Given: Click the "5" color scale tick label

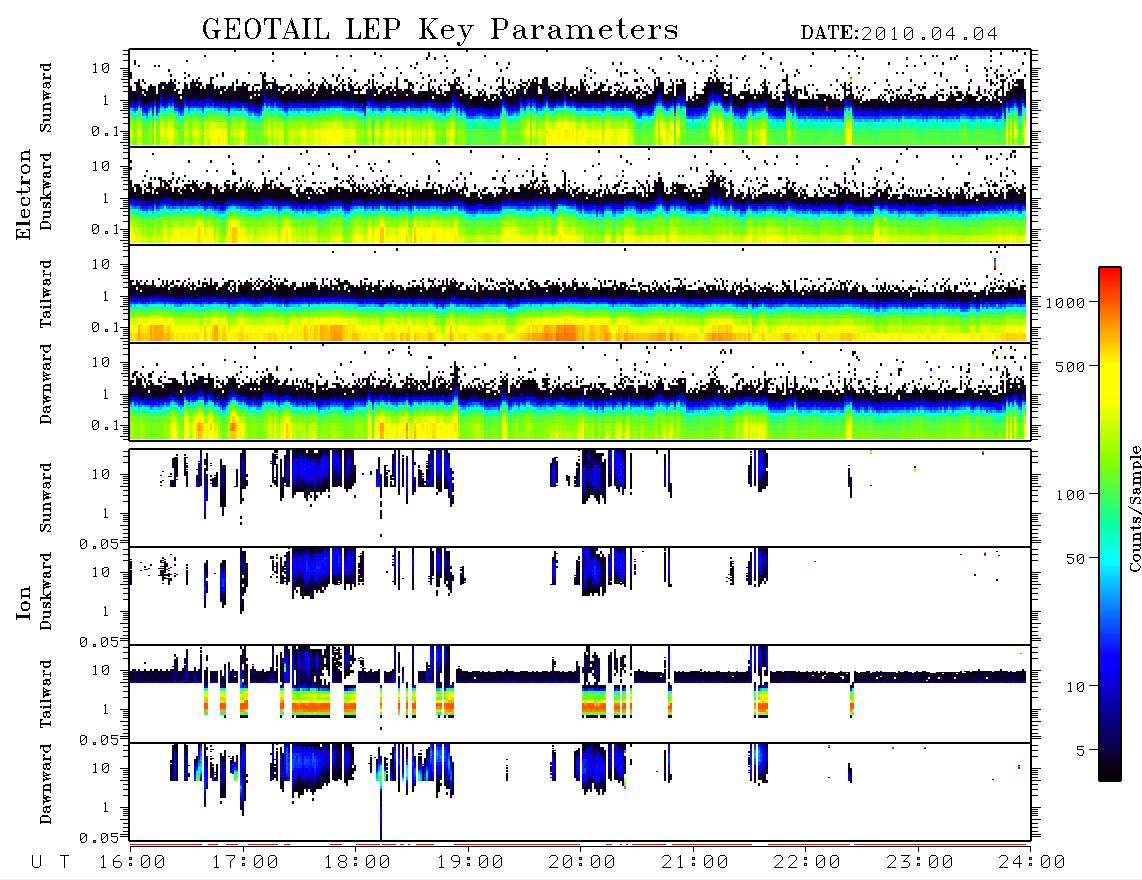Looking at the screenshot, I should tap(1081, 750).
